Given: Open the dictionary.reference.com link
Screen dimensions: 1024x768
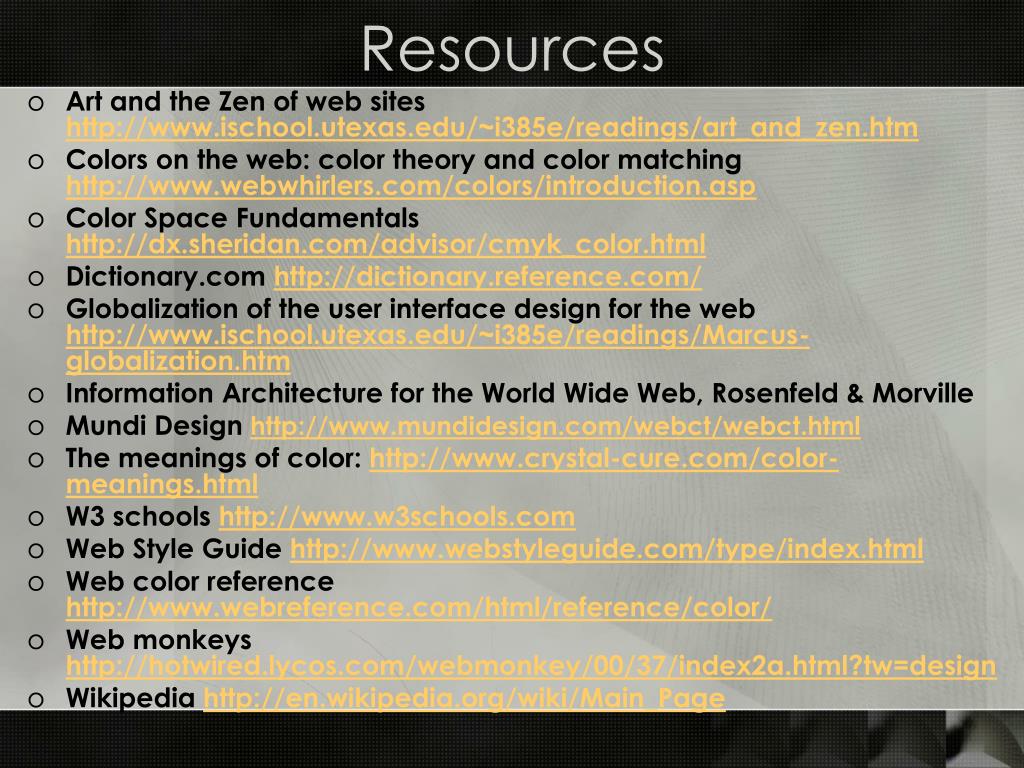Looking at the screenshot, I should coord(488,277).
